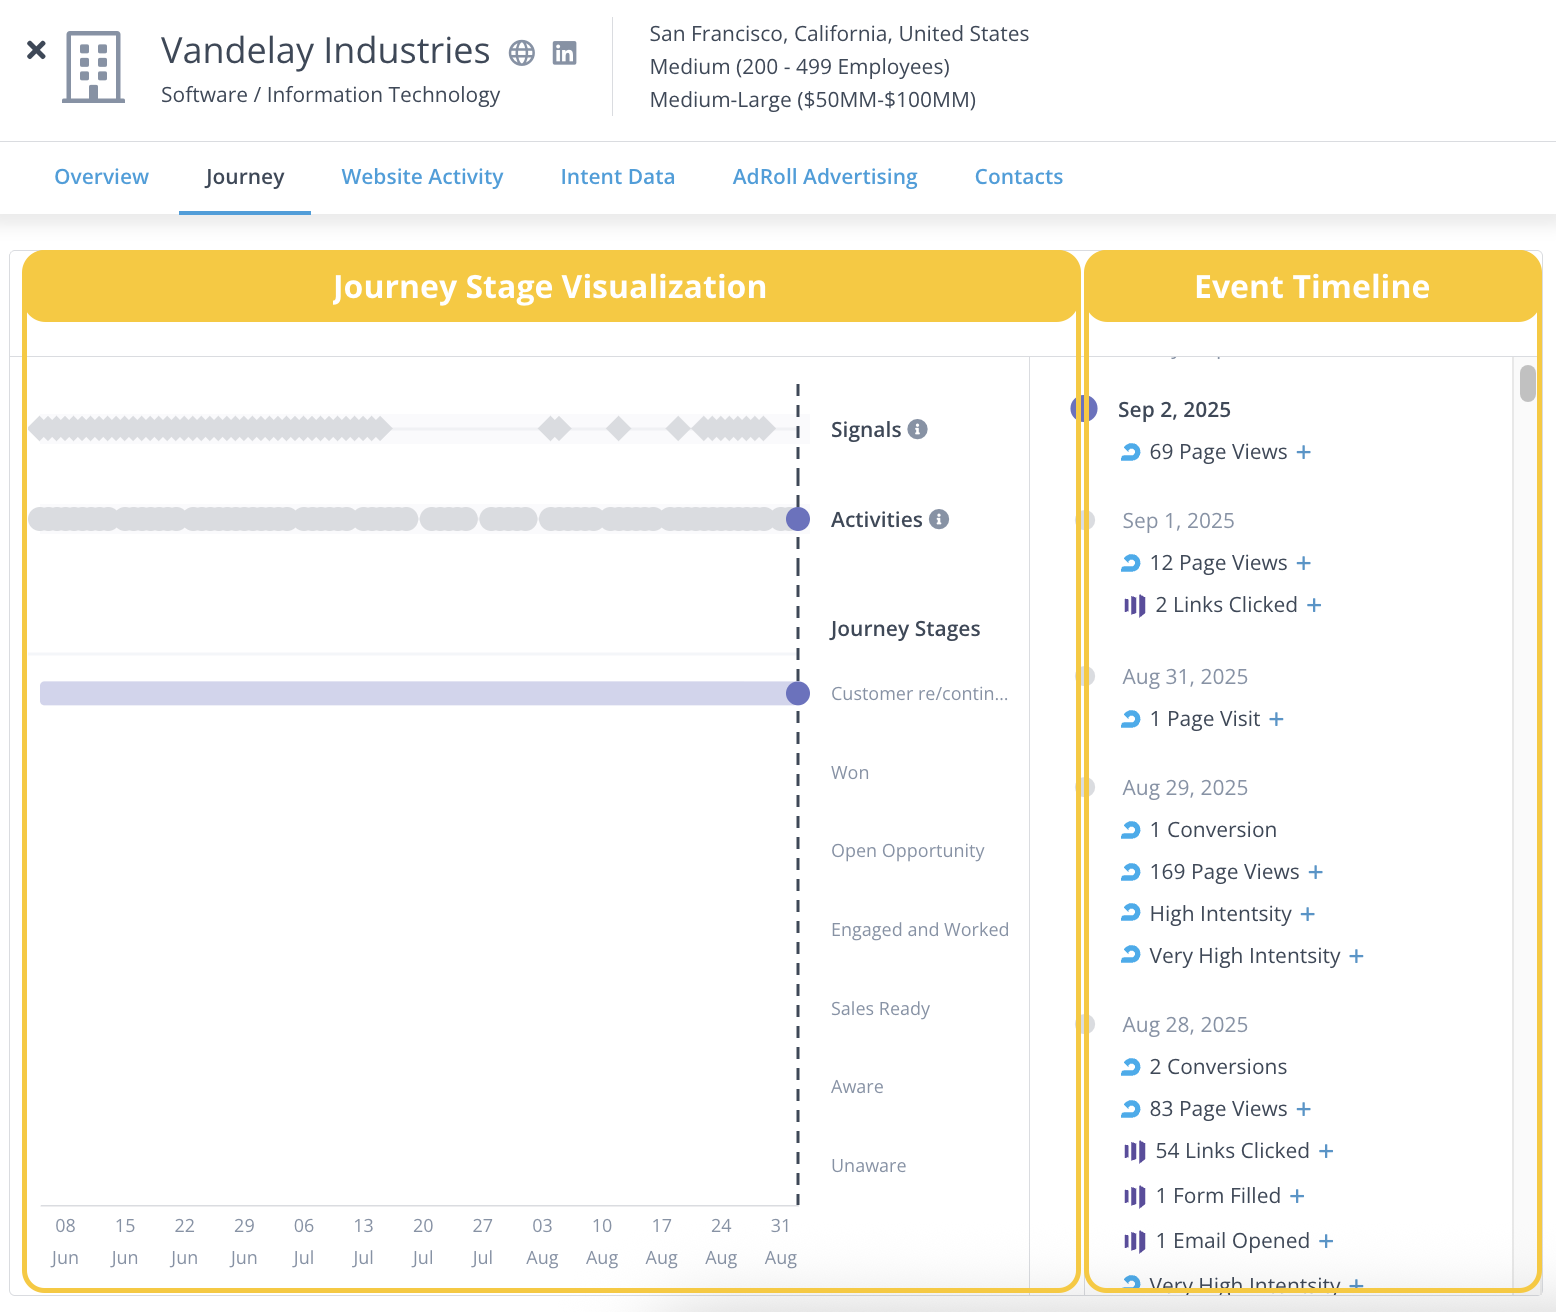
Task: Expand 169 Page Views on Aug 29
Action: [x=1316, y=872]
